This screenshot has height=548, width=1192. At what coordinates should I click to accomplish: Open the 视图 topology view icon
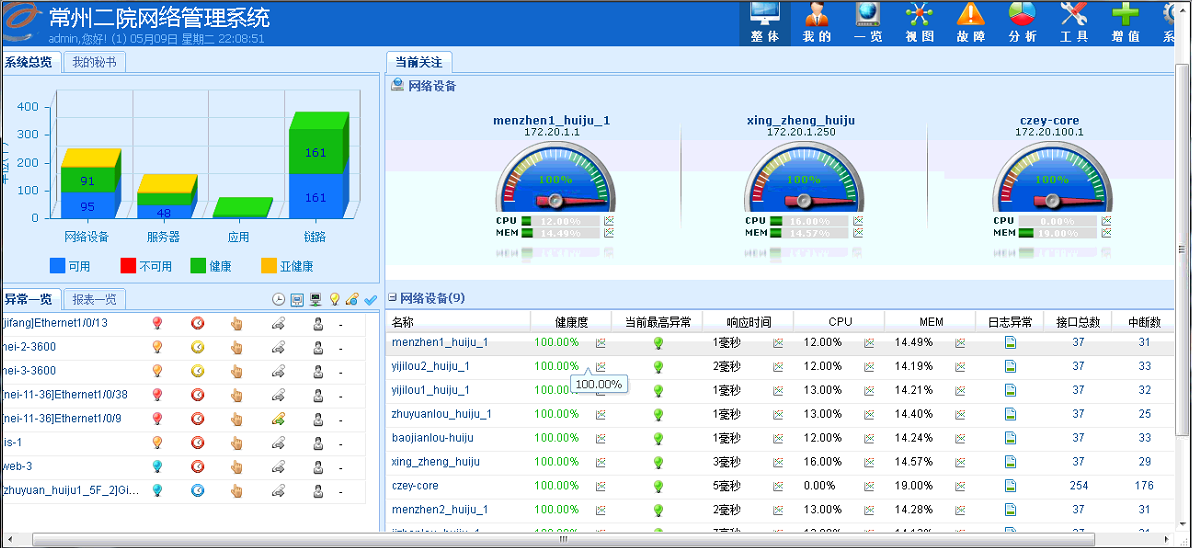point(919,22)
